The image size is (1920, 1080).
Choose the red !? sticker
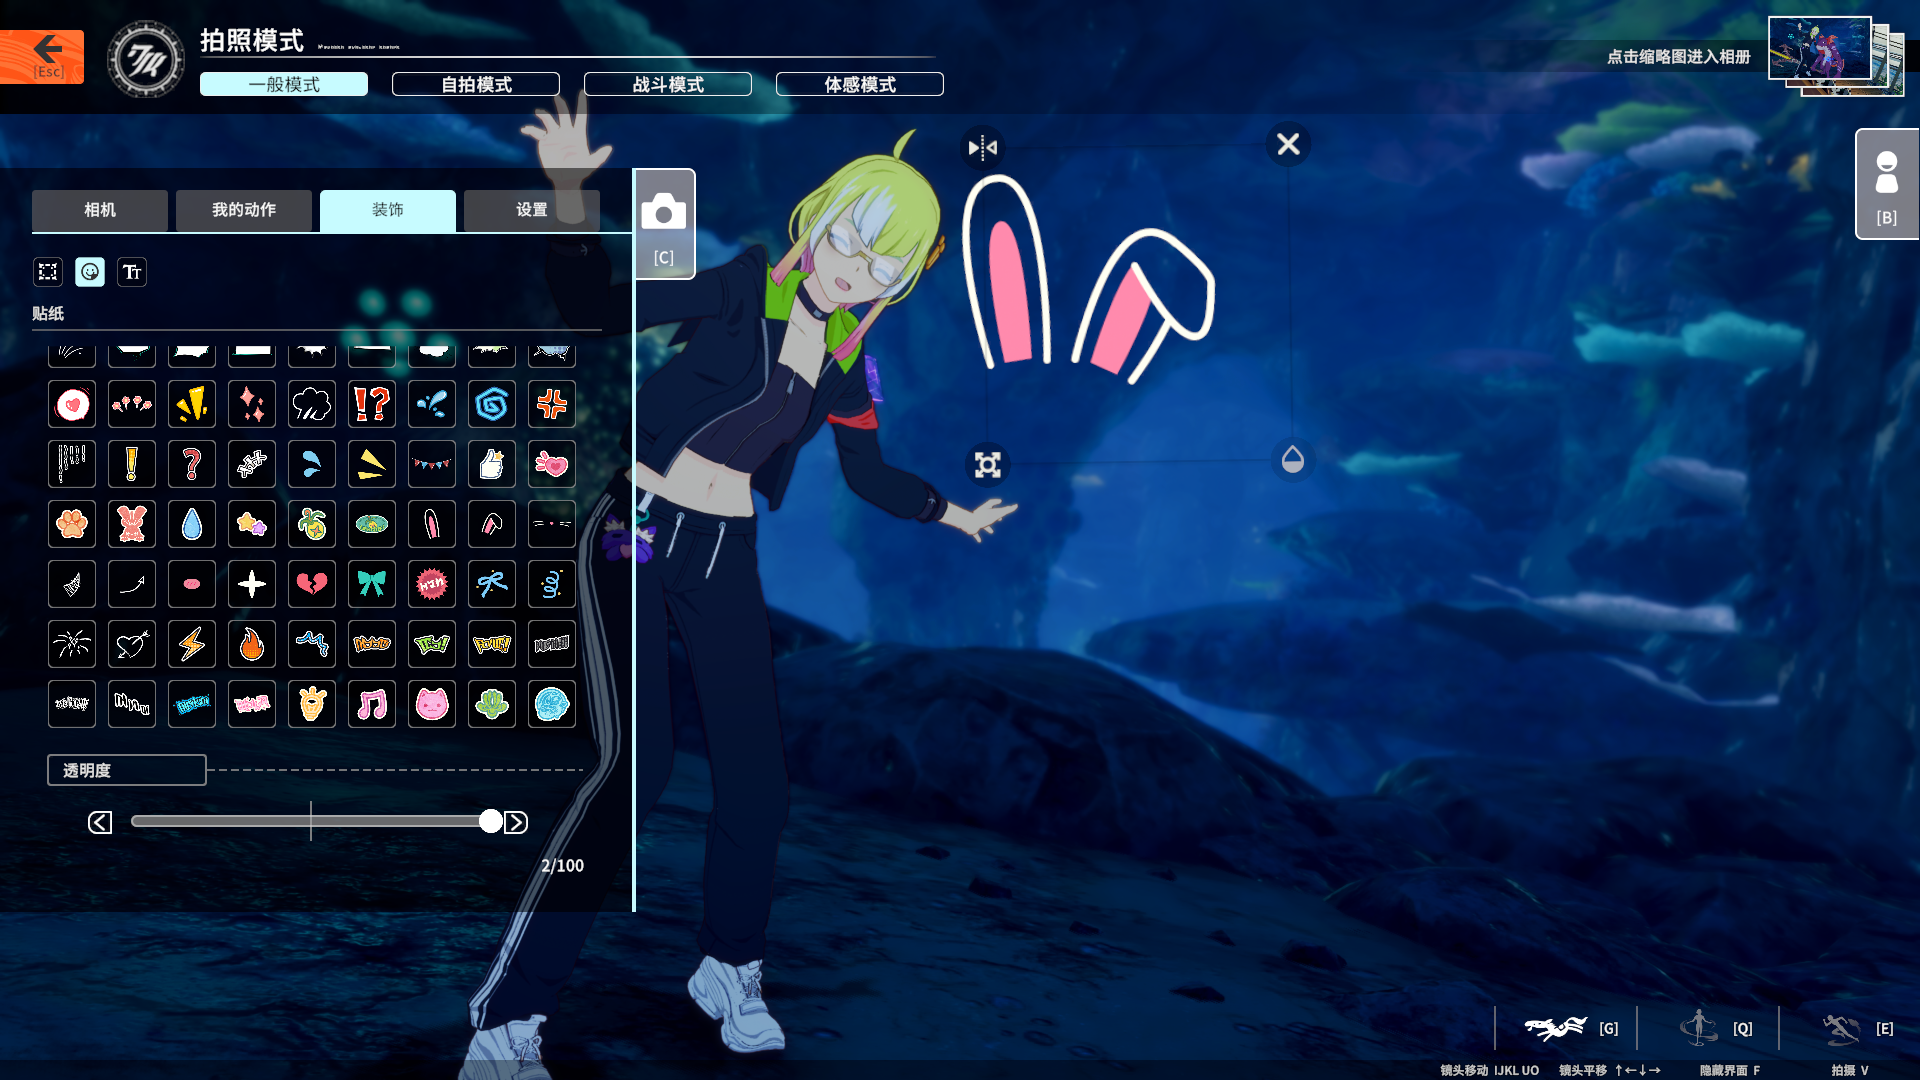pos(372,404)
